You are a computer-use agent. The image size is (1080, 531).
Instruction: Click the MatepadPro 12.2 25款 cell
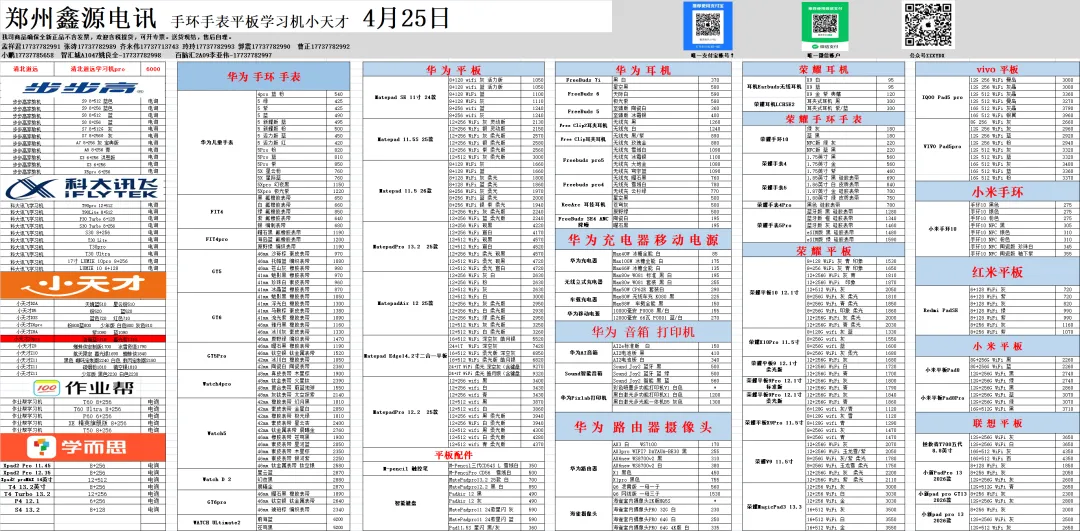tap(406, 412)
